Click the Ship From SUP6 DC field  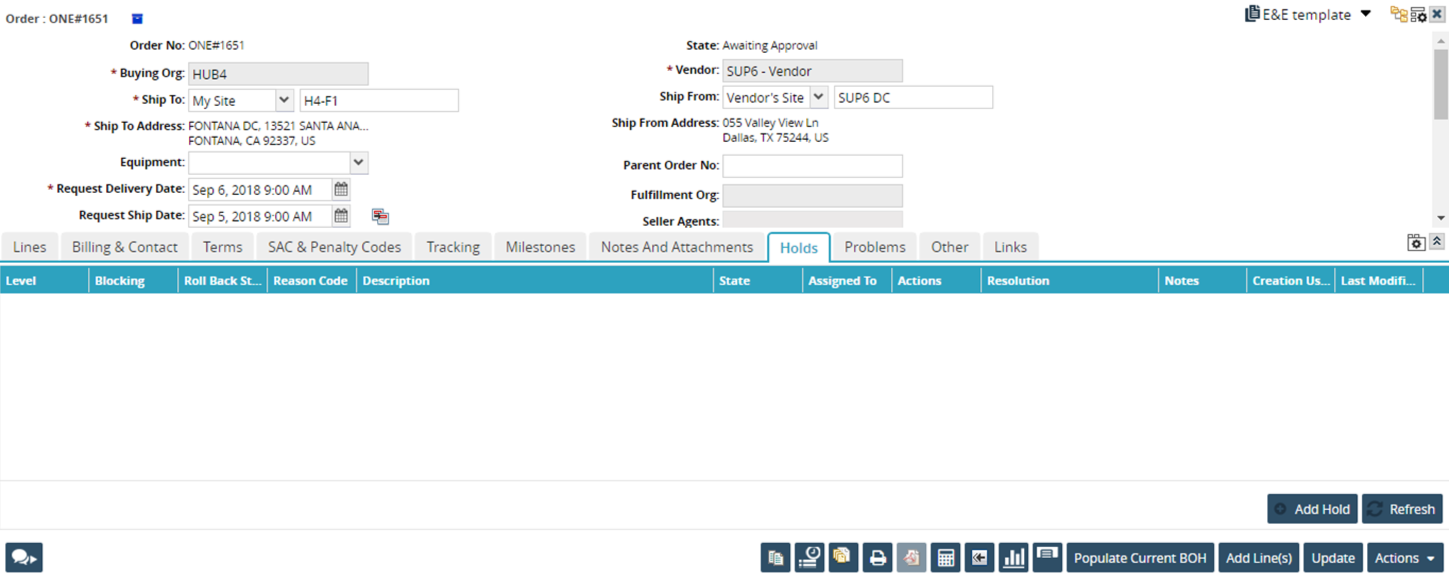913,97
